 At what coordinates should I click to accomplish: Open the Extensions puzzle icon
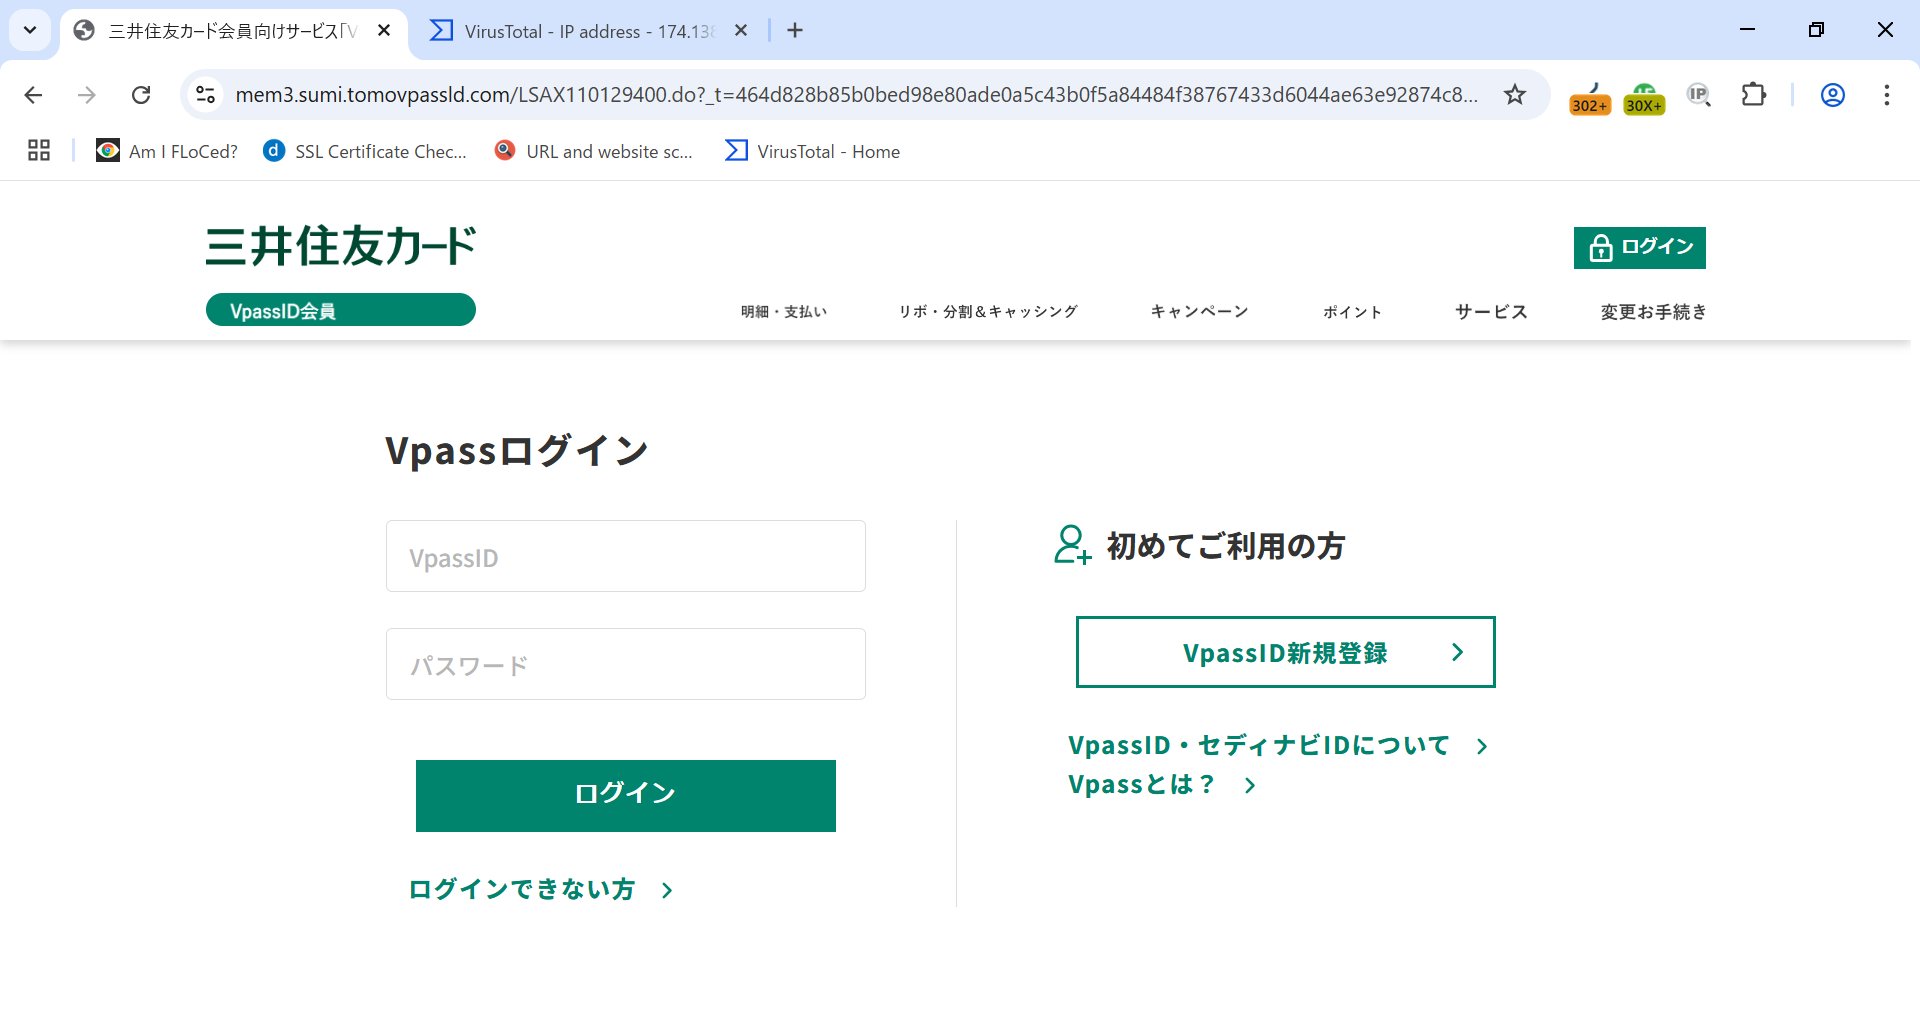coord(1754,95)
